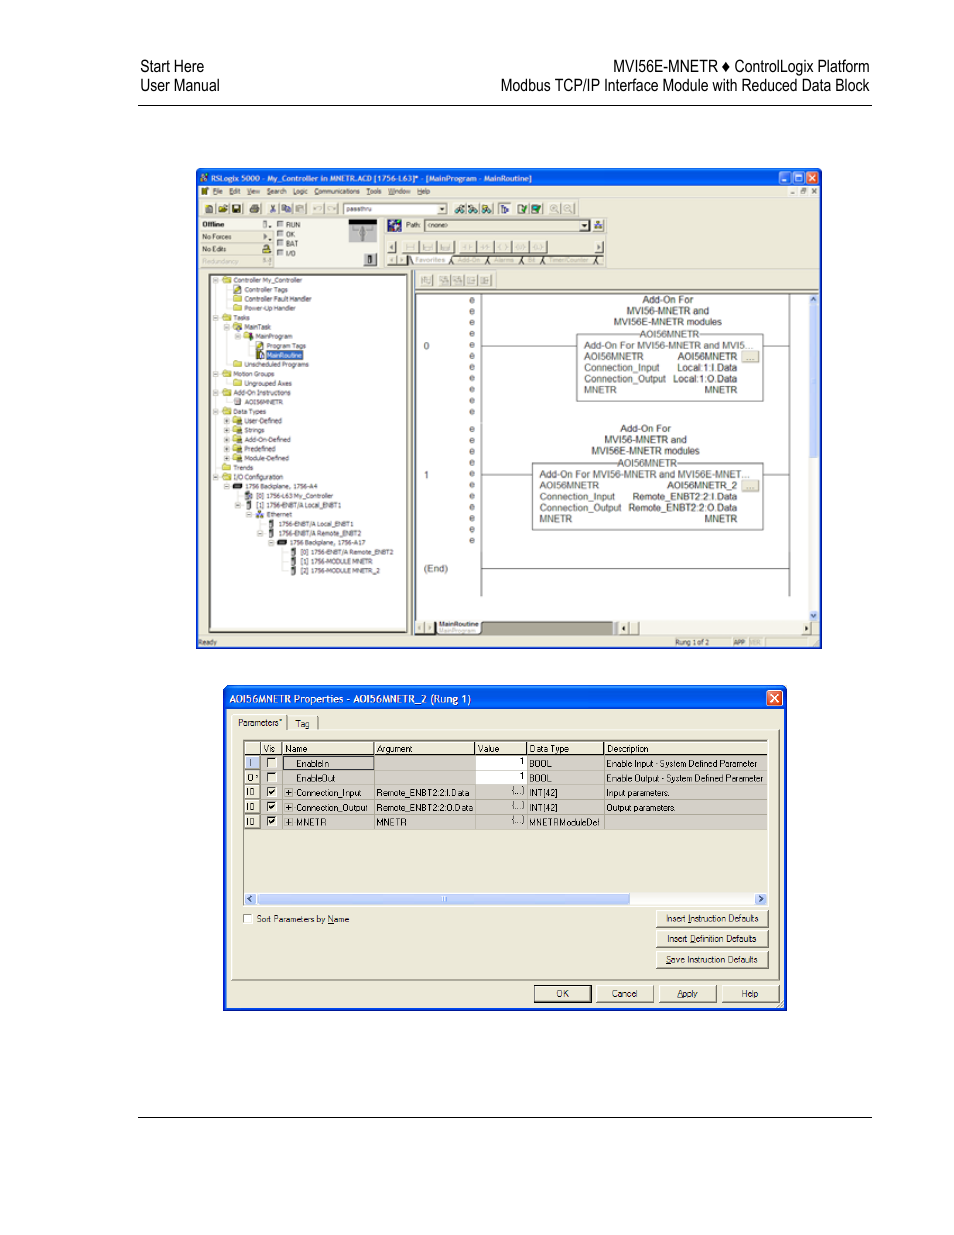The width and height of the screenshot is (954, 1235).
Task: Click the ellipsis button on AOI56MNETR_2 instruction
Action: pos(750,486)
